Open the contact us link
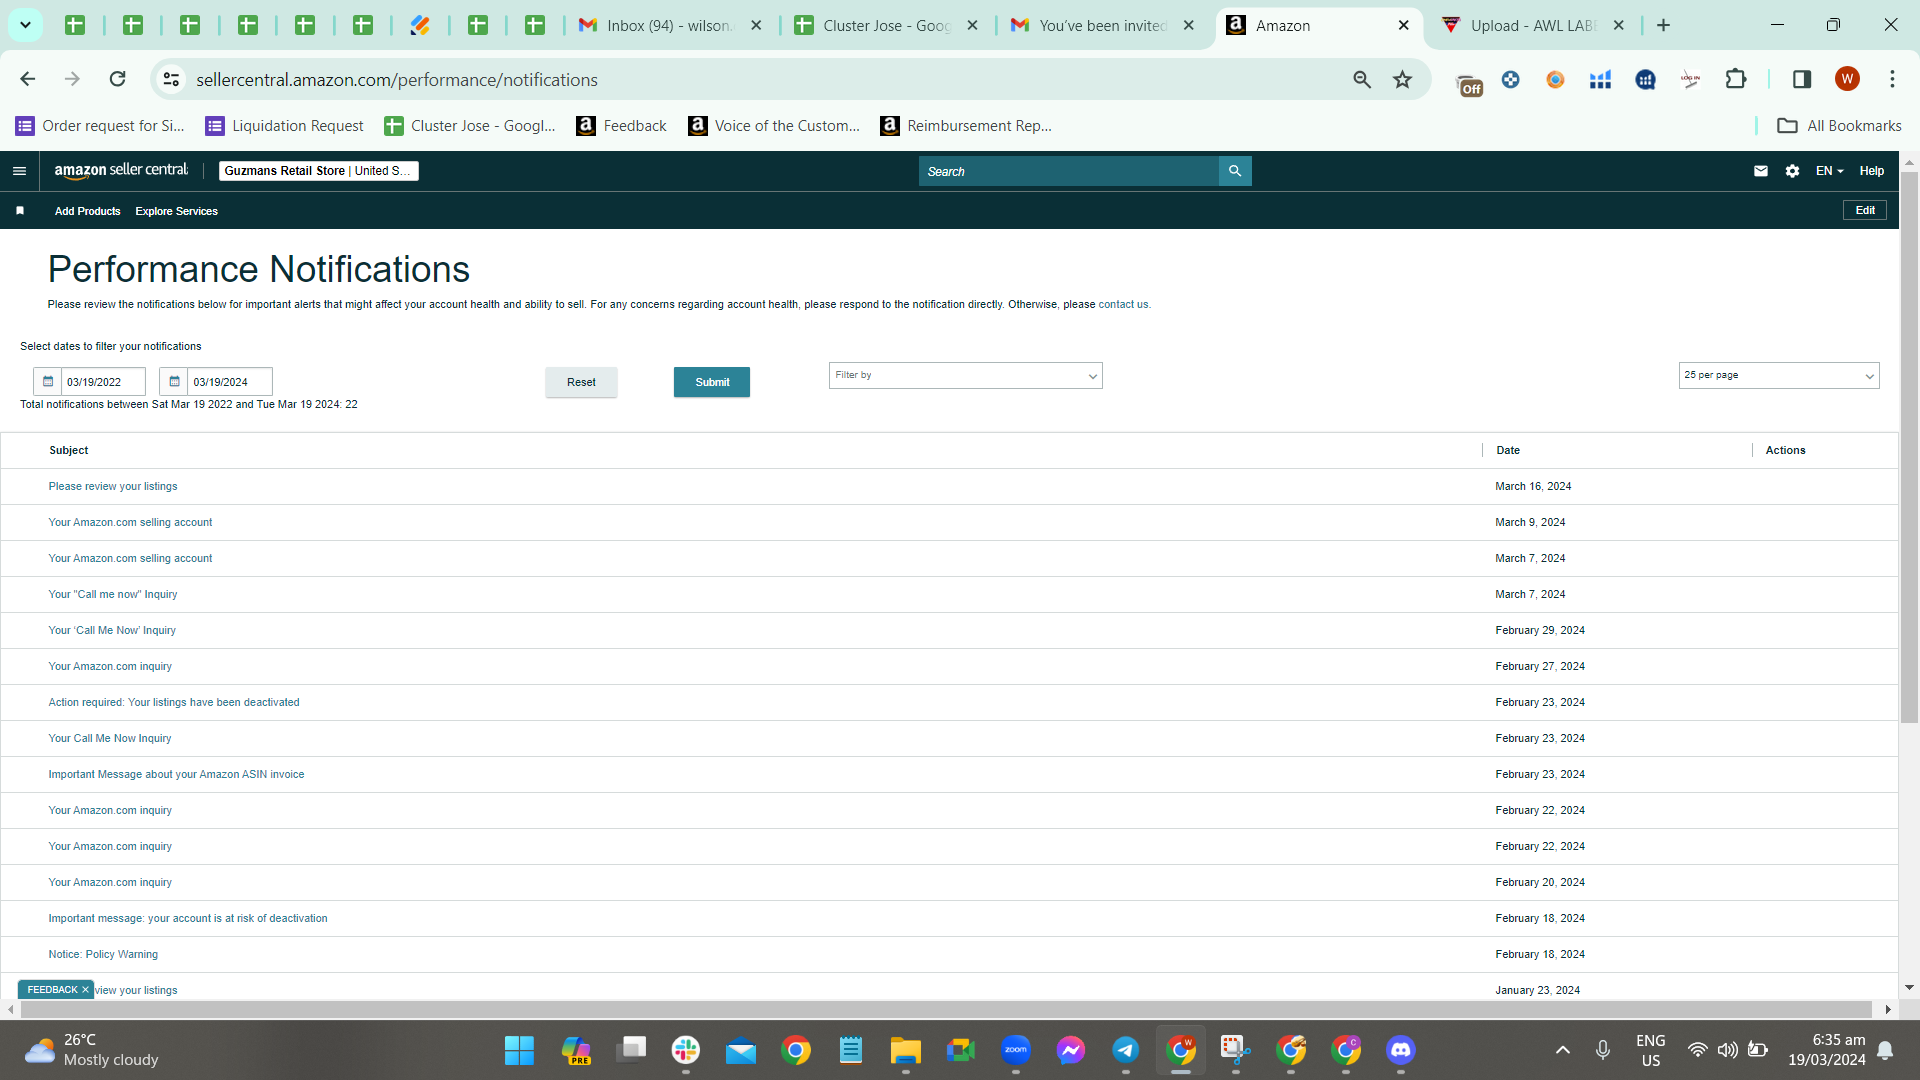 [x=1123, y=305]
